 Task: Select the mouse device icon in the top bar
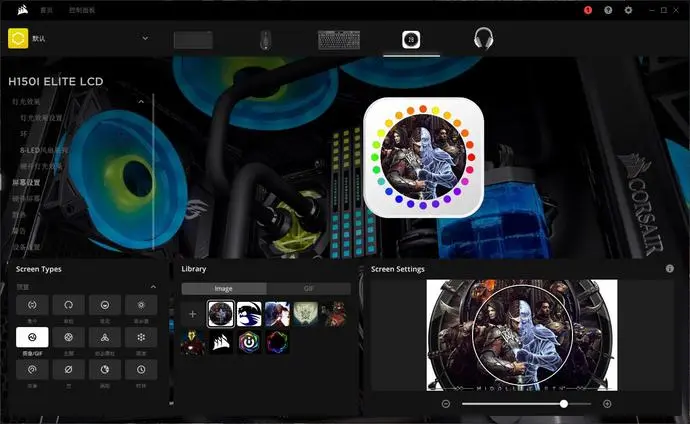[x=265, y=40]
